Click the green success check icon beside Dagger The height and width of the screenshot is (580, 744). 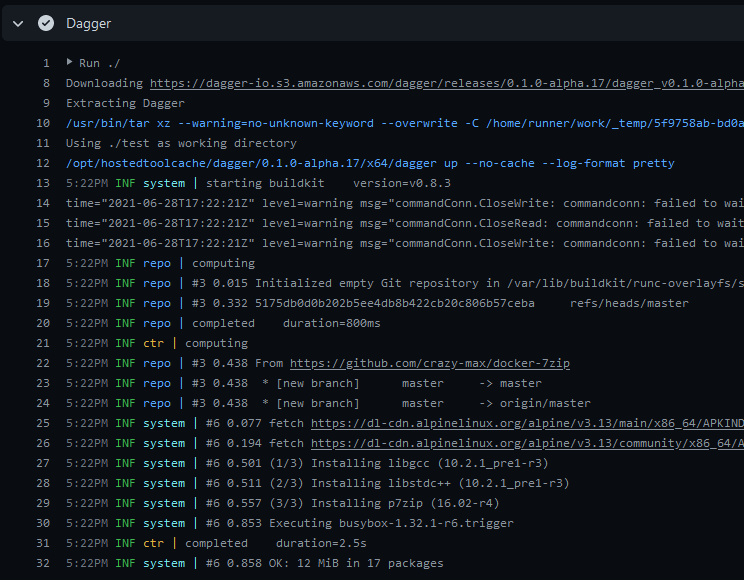click(45, 23)
